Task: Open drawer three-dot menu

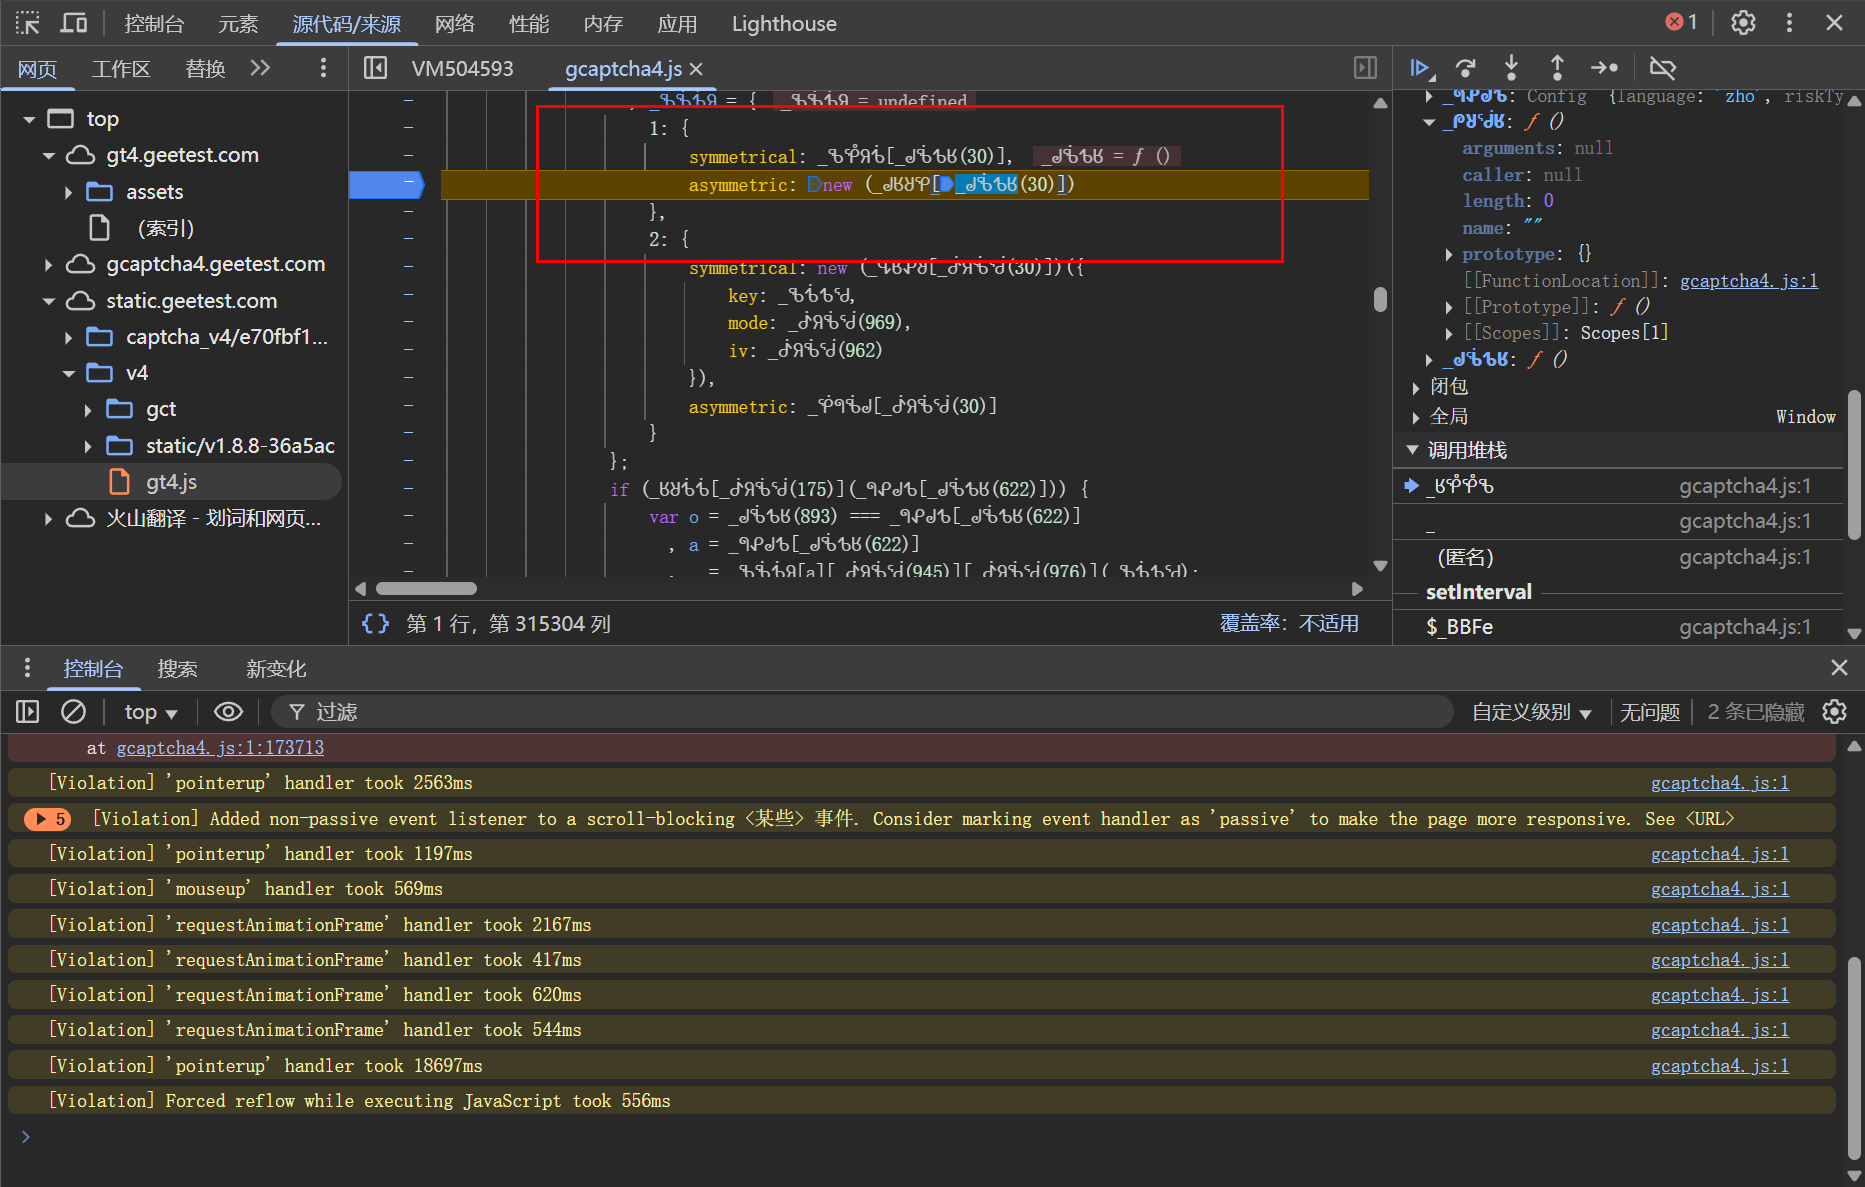Action: click(x=27, y=668)
